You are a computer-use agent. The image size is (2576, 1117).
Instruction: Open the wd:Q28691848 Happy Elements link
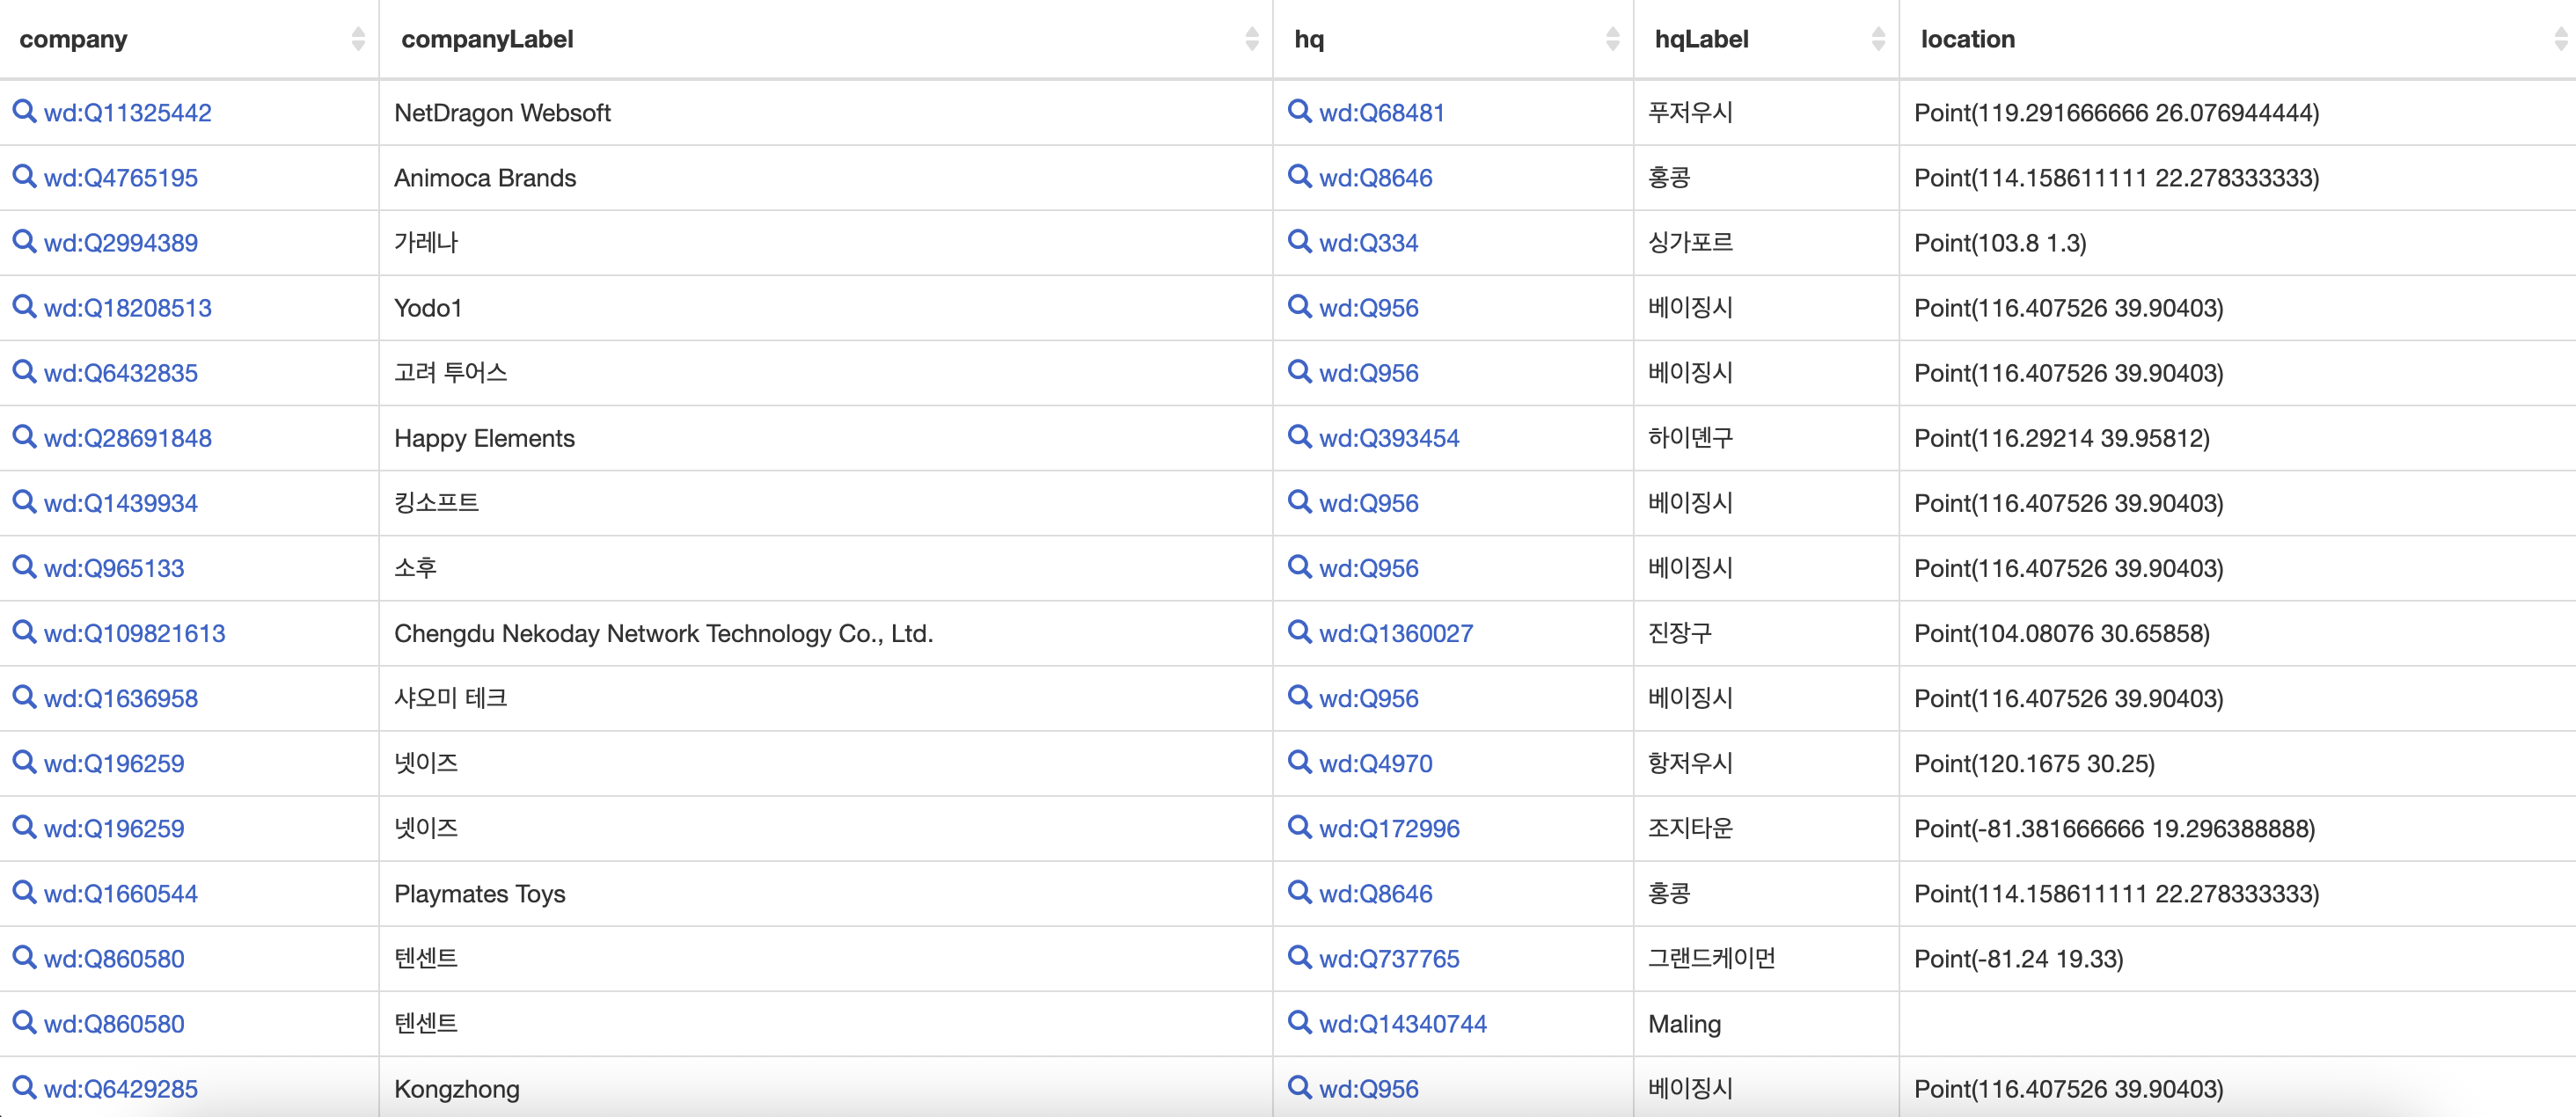128,438
